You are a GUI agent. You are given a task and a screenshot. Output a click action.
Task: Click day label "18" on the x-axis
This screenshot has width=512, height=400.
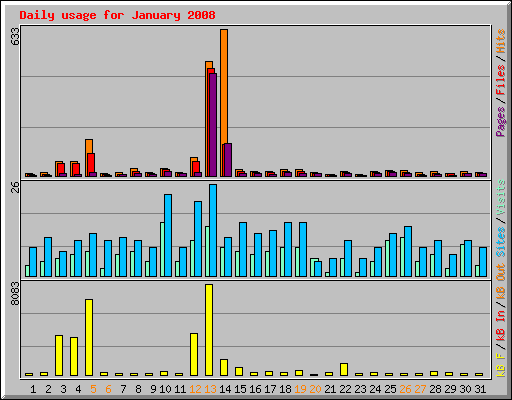[285, 389]
